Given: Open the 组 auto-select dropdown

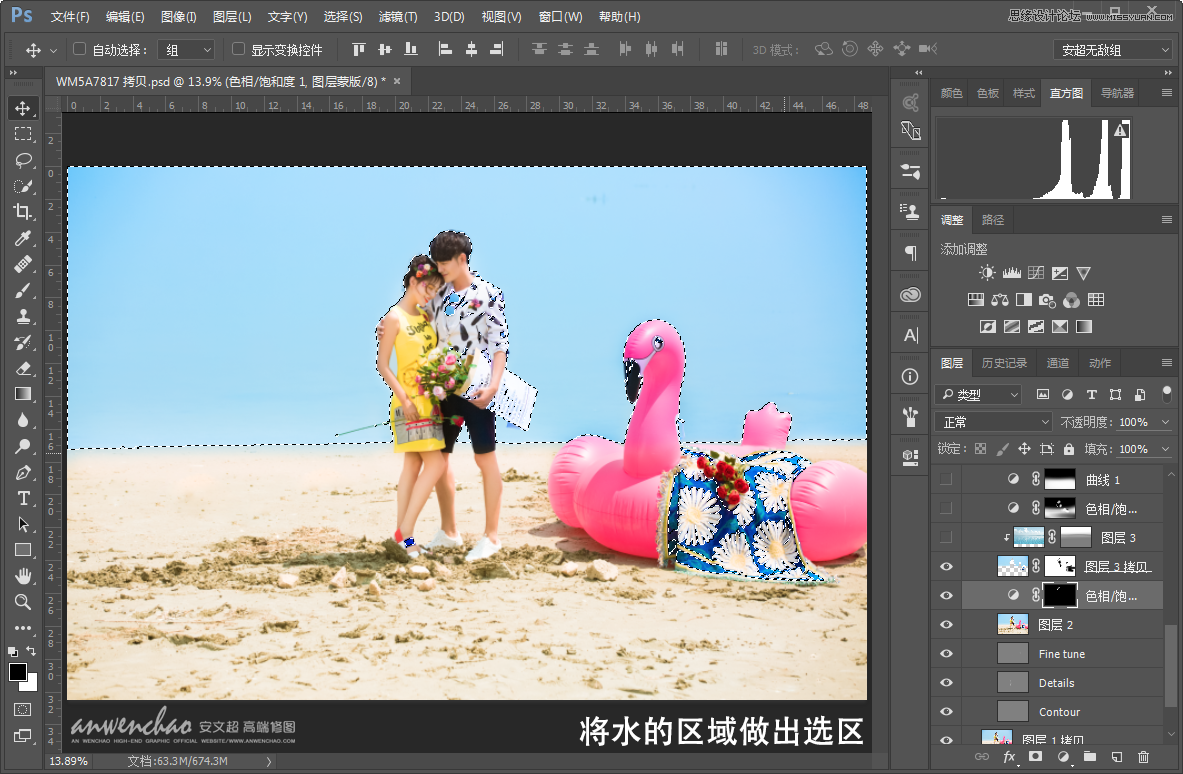Looking at the screenshot, I should pyautogui.click(x=186, y=50).
